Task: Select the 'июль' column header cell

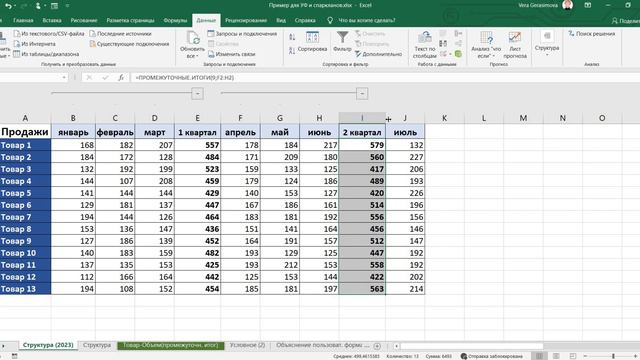Action: pyautogui.click(x=405, y=132)
